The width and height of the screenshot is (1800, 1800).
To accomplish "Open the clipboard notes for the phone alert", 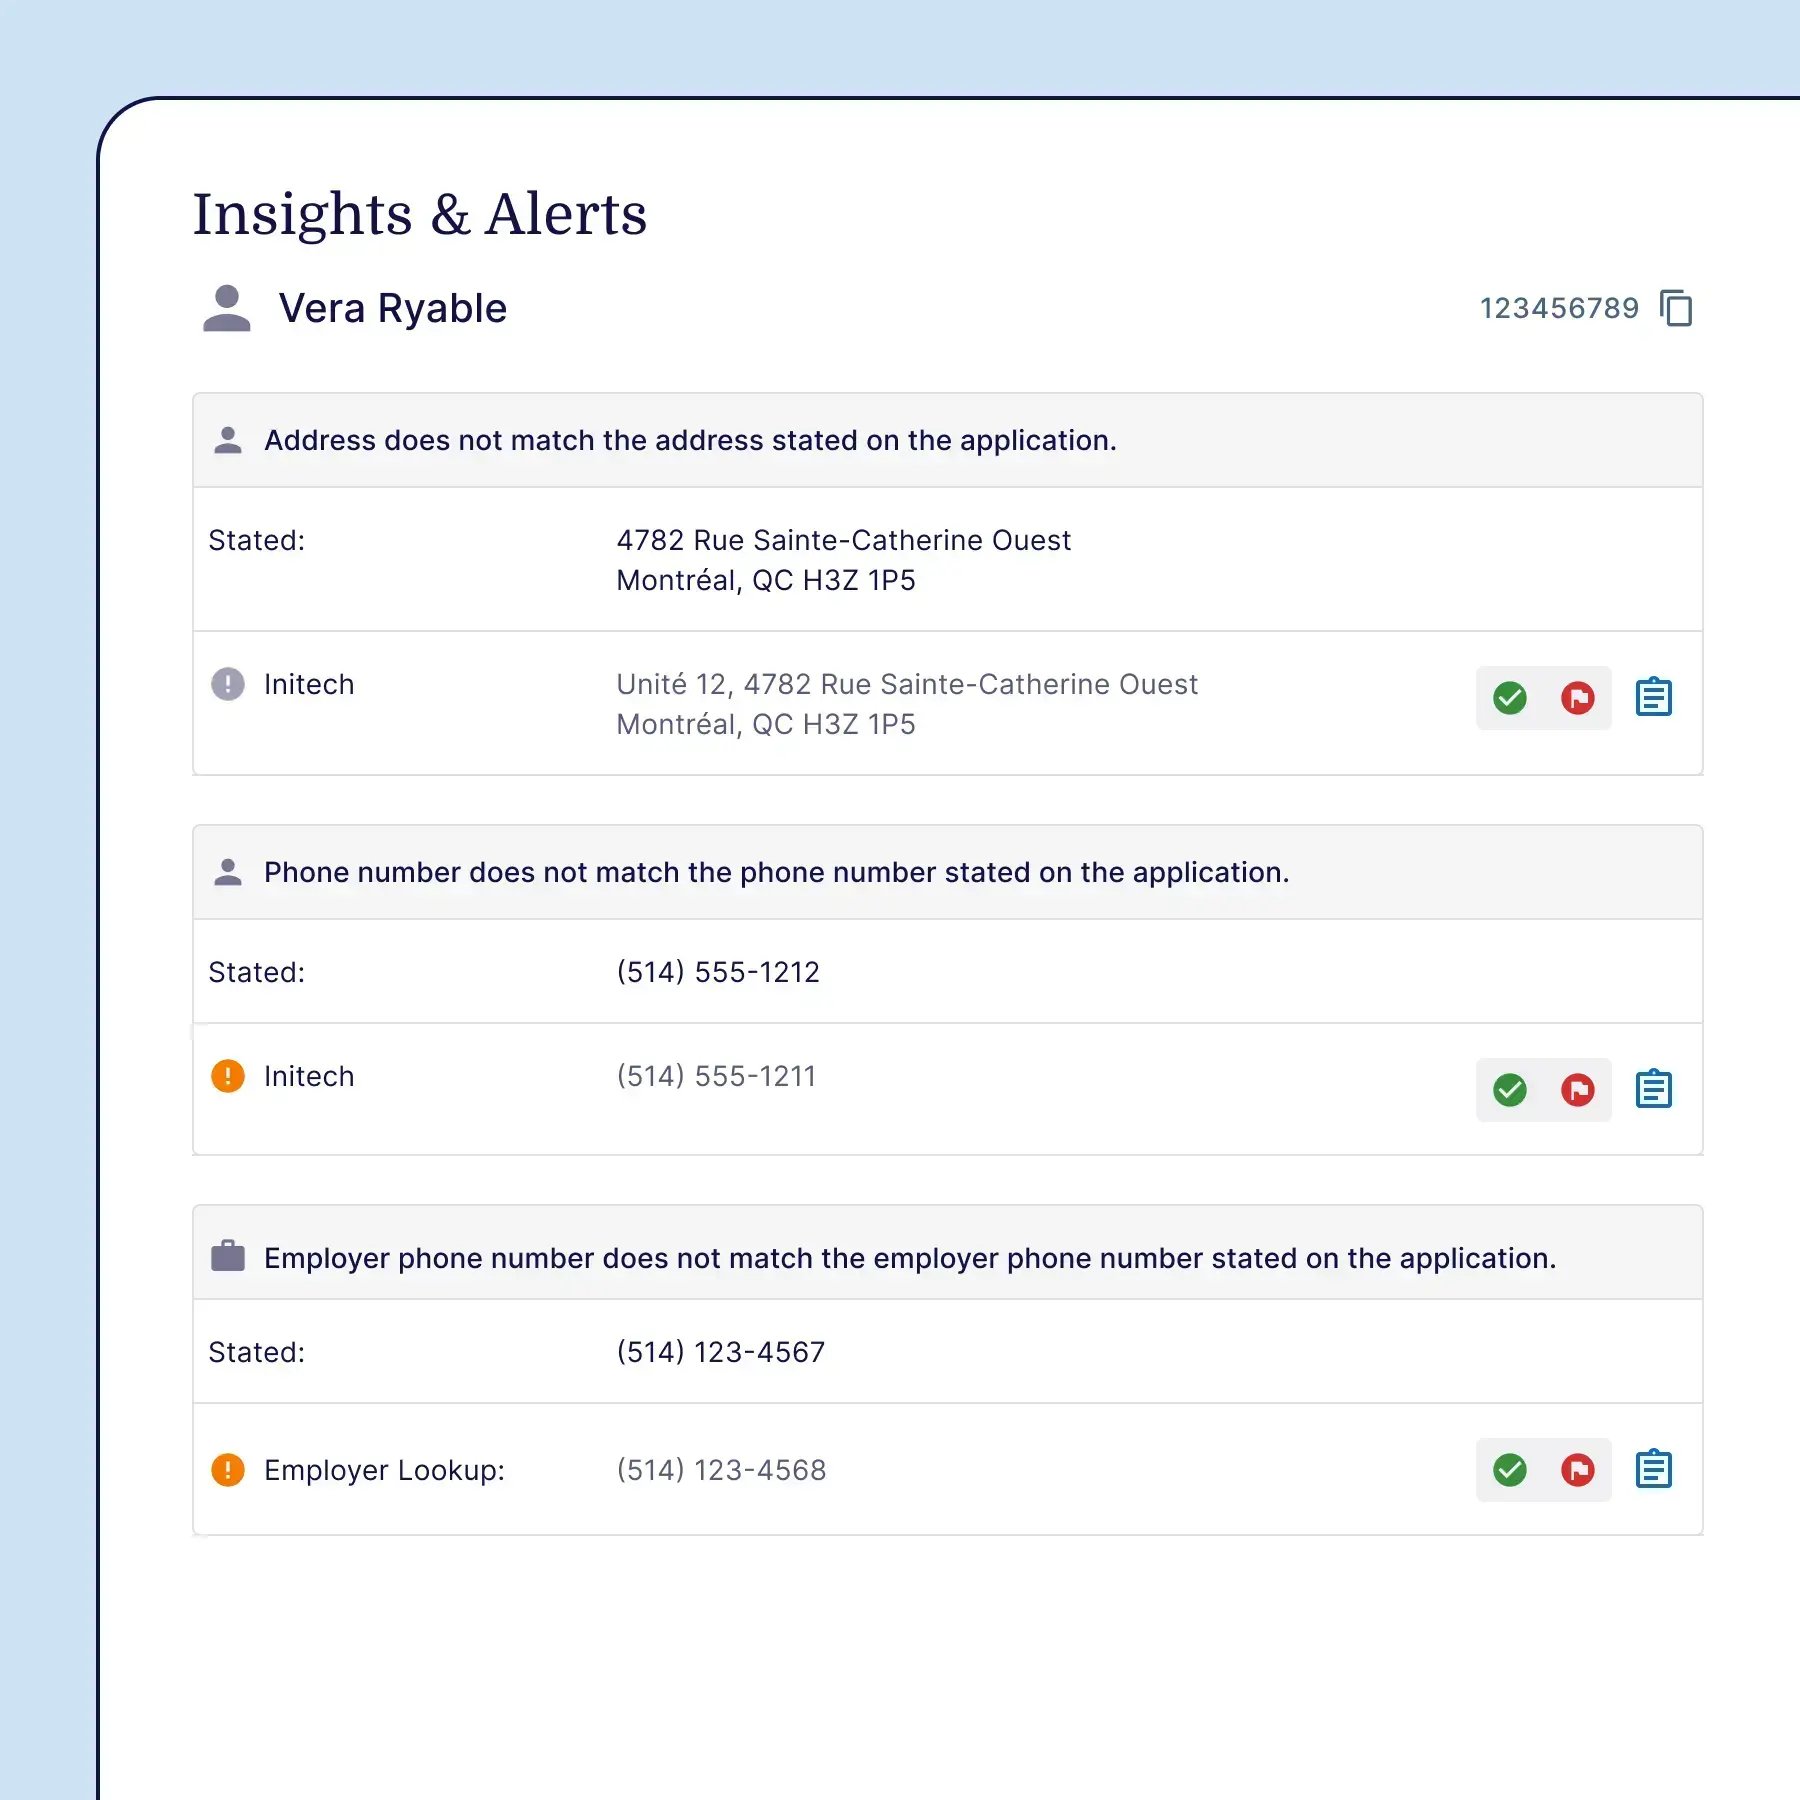I will click(x=1655, y=1089).
